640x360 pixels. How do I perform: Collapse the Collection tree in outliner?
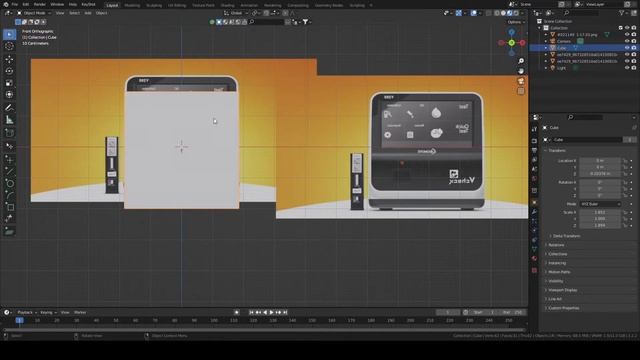point(540,28)
